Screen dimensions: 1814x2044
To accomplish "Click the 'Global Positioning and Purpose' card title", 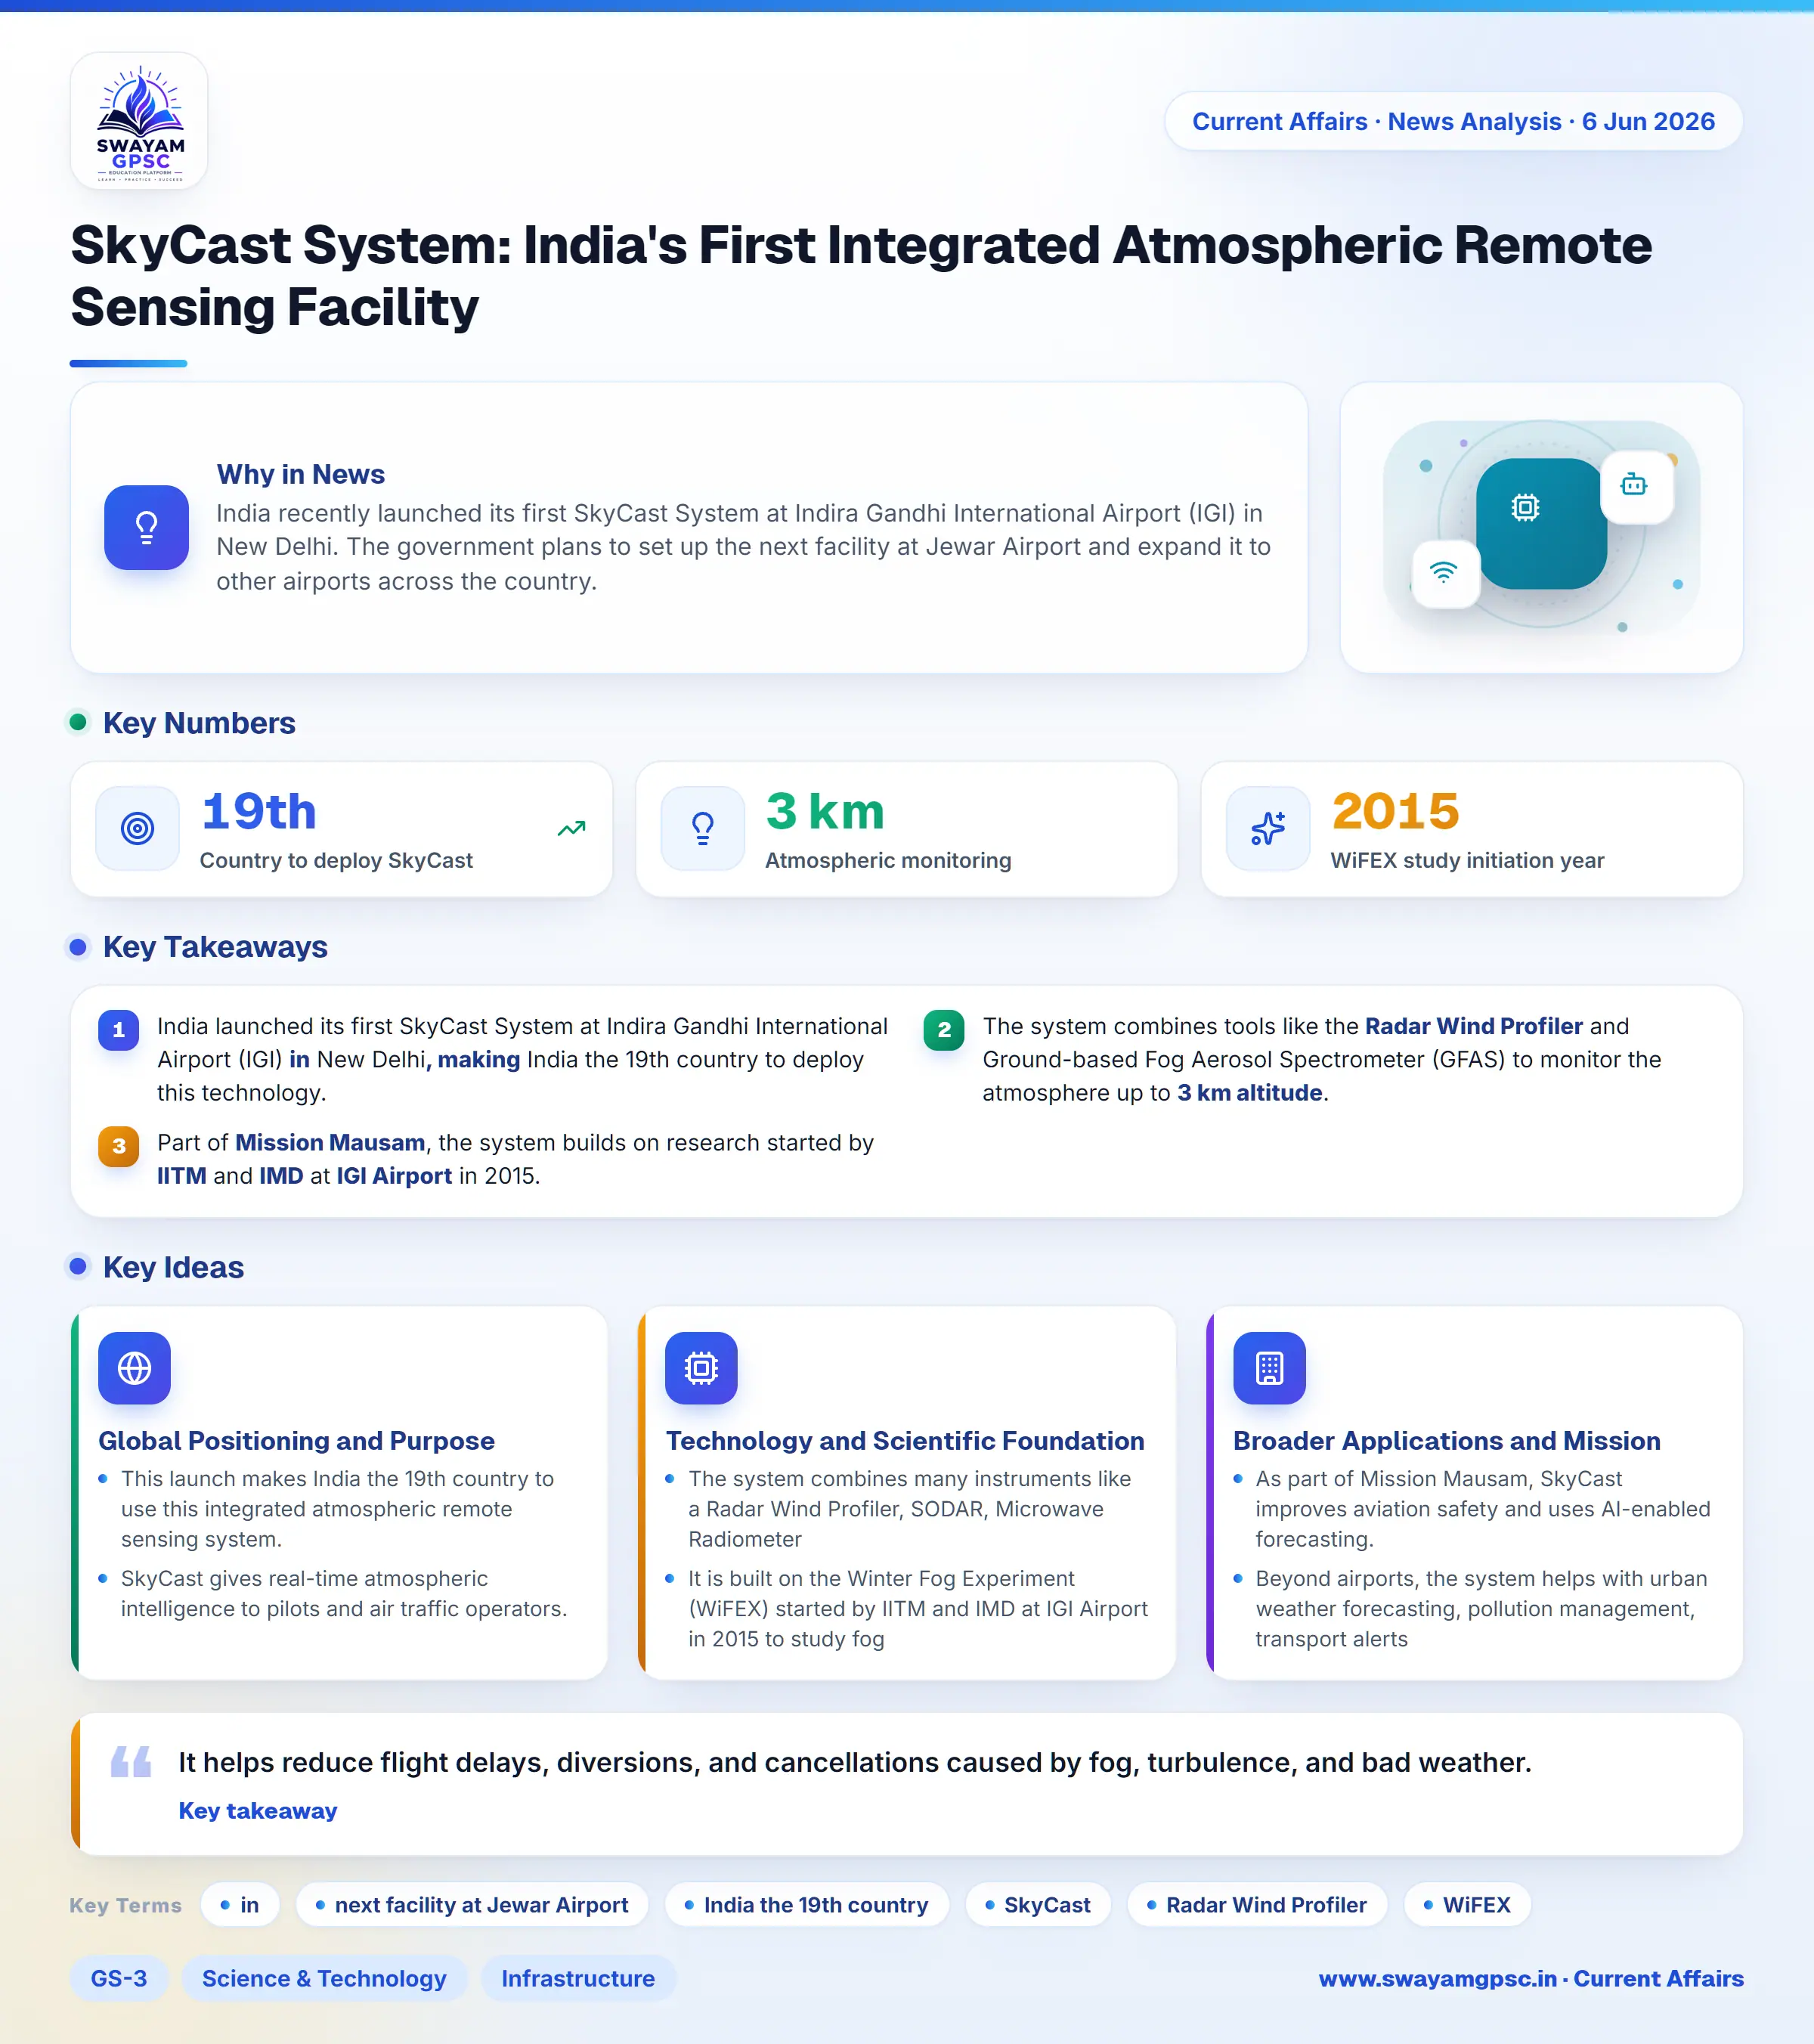I will coord(296,1441).
